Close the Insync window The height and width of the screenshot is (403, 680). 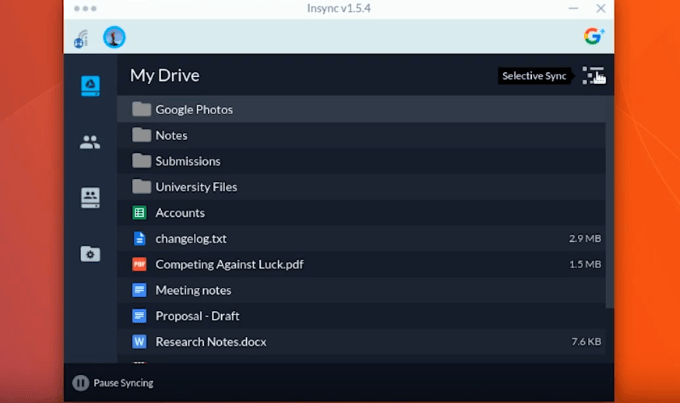click(x=601, y=8)
